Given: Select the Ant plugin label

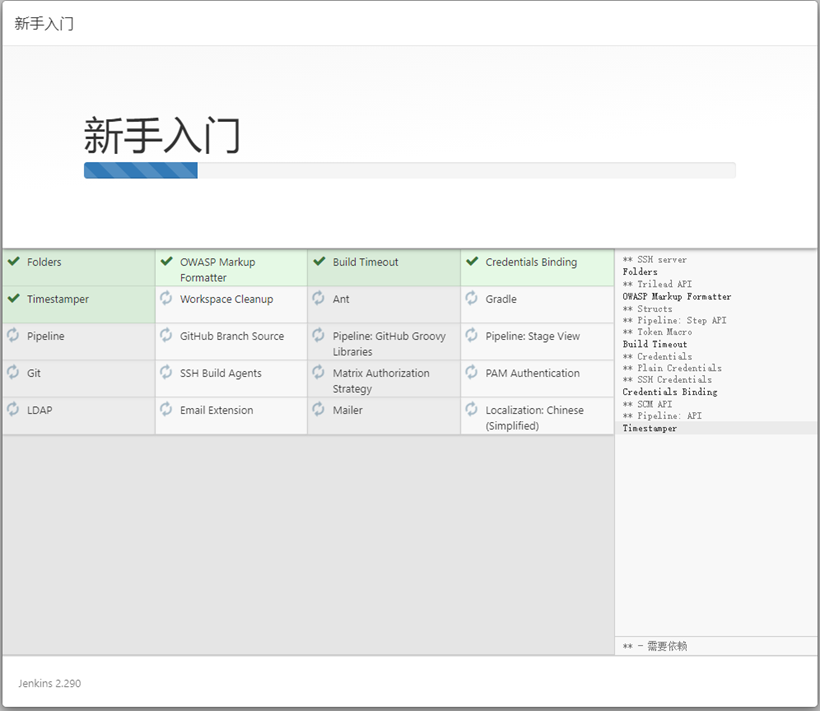Looking at the screenshot, I should pos(341,299).
